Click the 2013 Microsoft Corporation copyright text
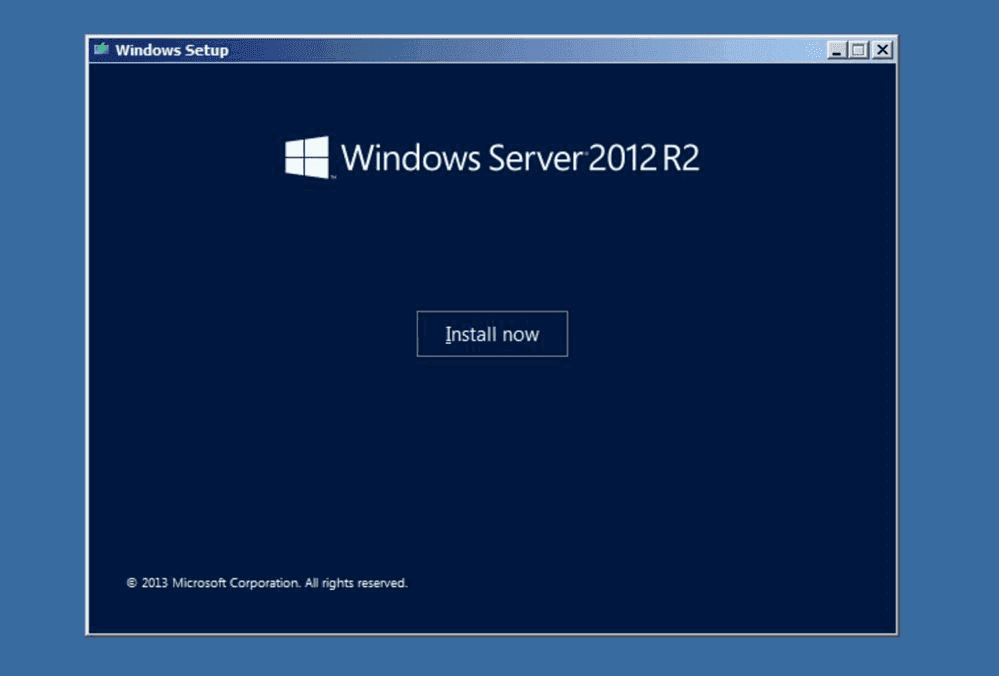Image resolution: width=999 pixels, height=676 pixels. 267,583
